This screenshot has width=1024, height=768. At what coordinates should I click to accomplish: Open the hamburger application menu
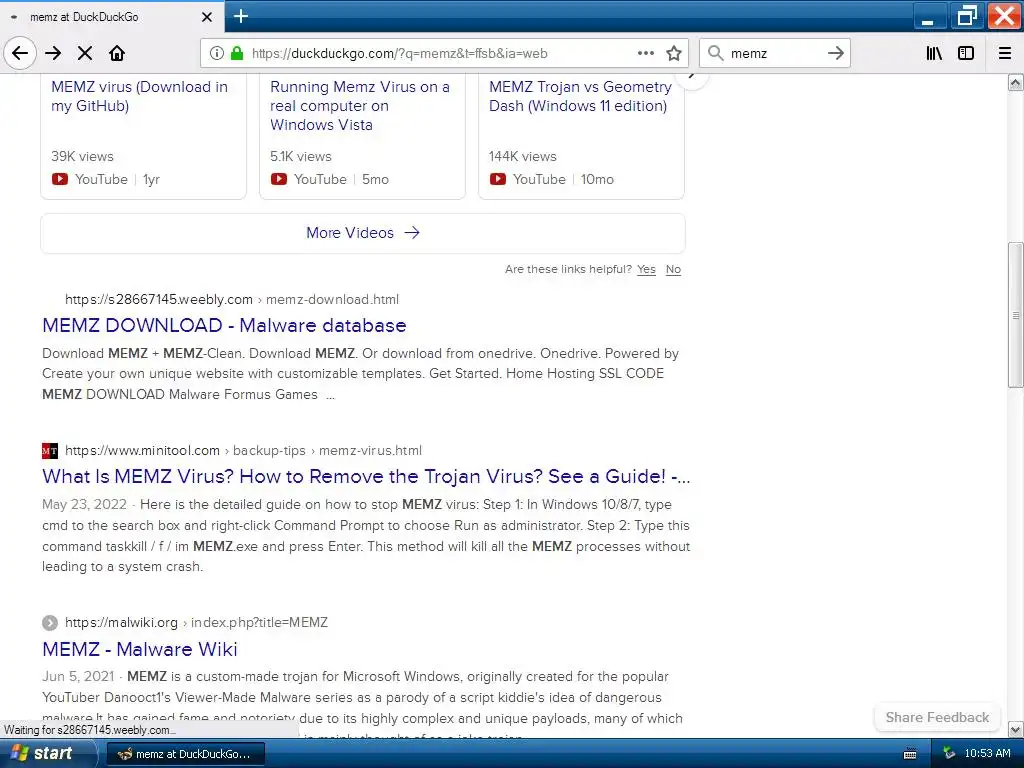pos(1005,53)
